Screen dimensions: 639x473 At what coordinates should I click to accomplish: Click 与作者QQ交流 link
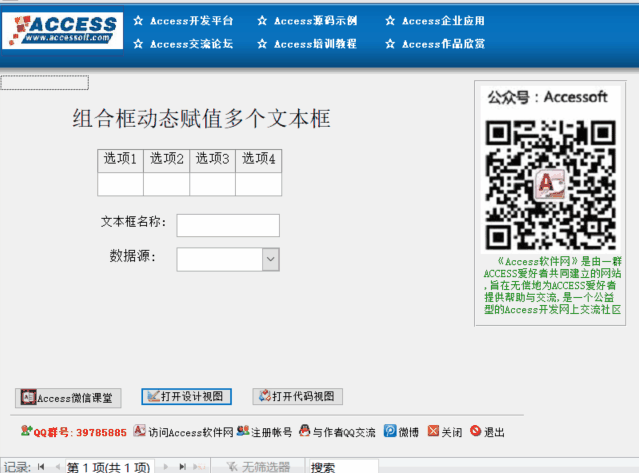tap(344, 432)
